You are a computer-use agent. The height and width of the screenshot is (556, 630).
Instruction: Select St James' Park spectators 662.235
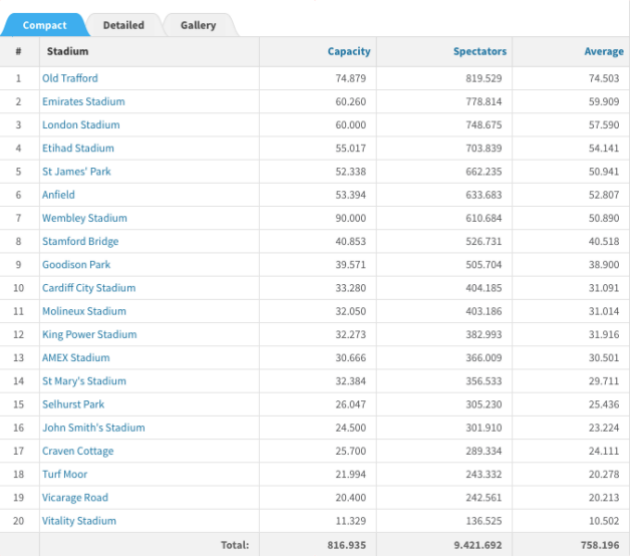[484, 172]
